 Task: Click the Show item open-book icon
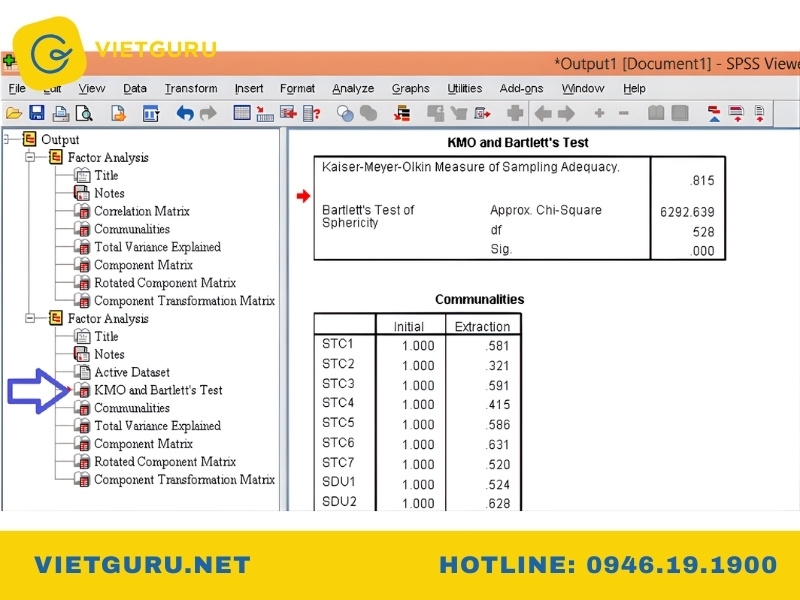coord(656,113)
